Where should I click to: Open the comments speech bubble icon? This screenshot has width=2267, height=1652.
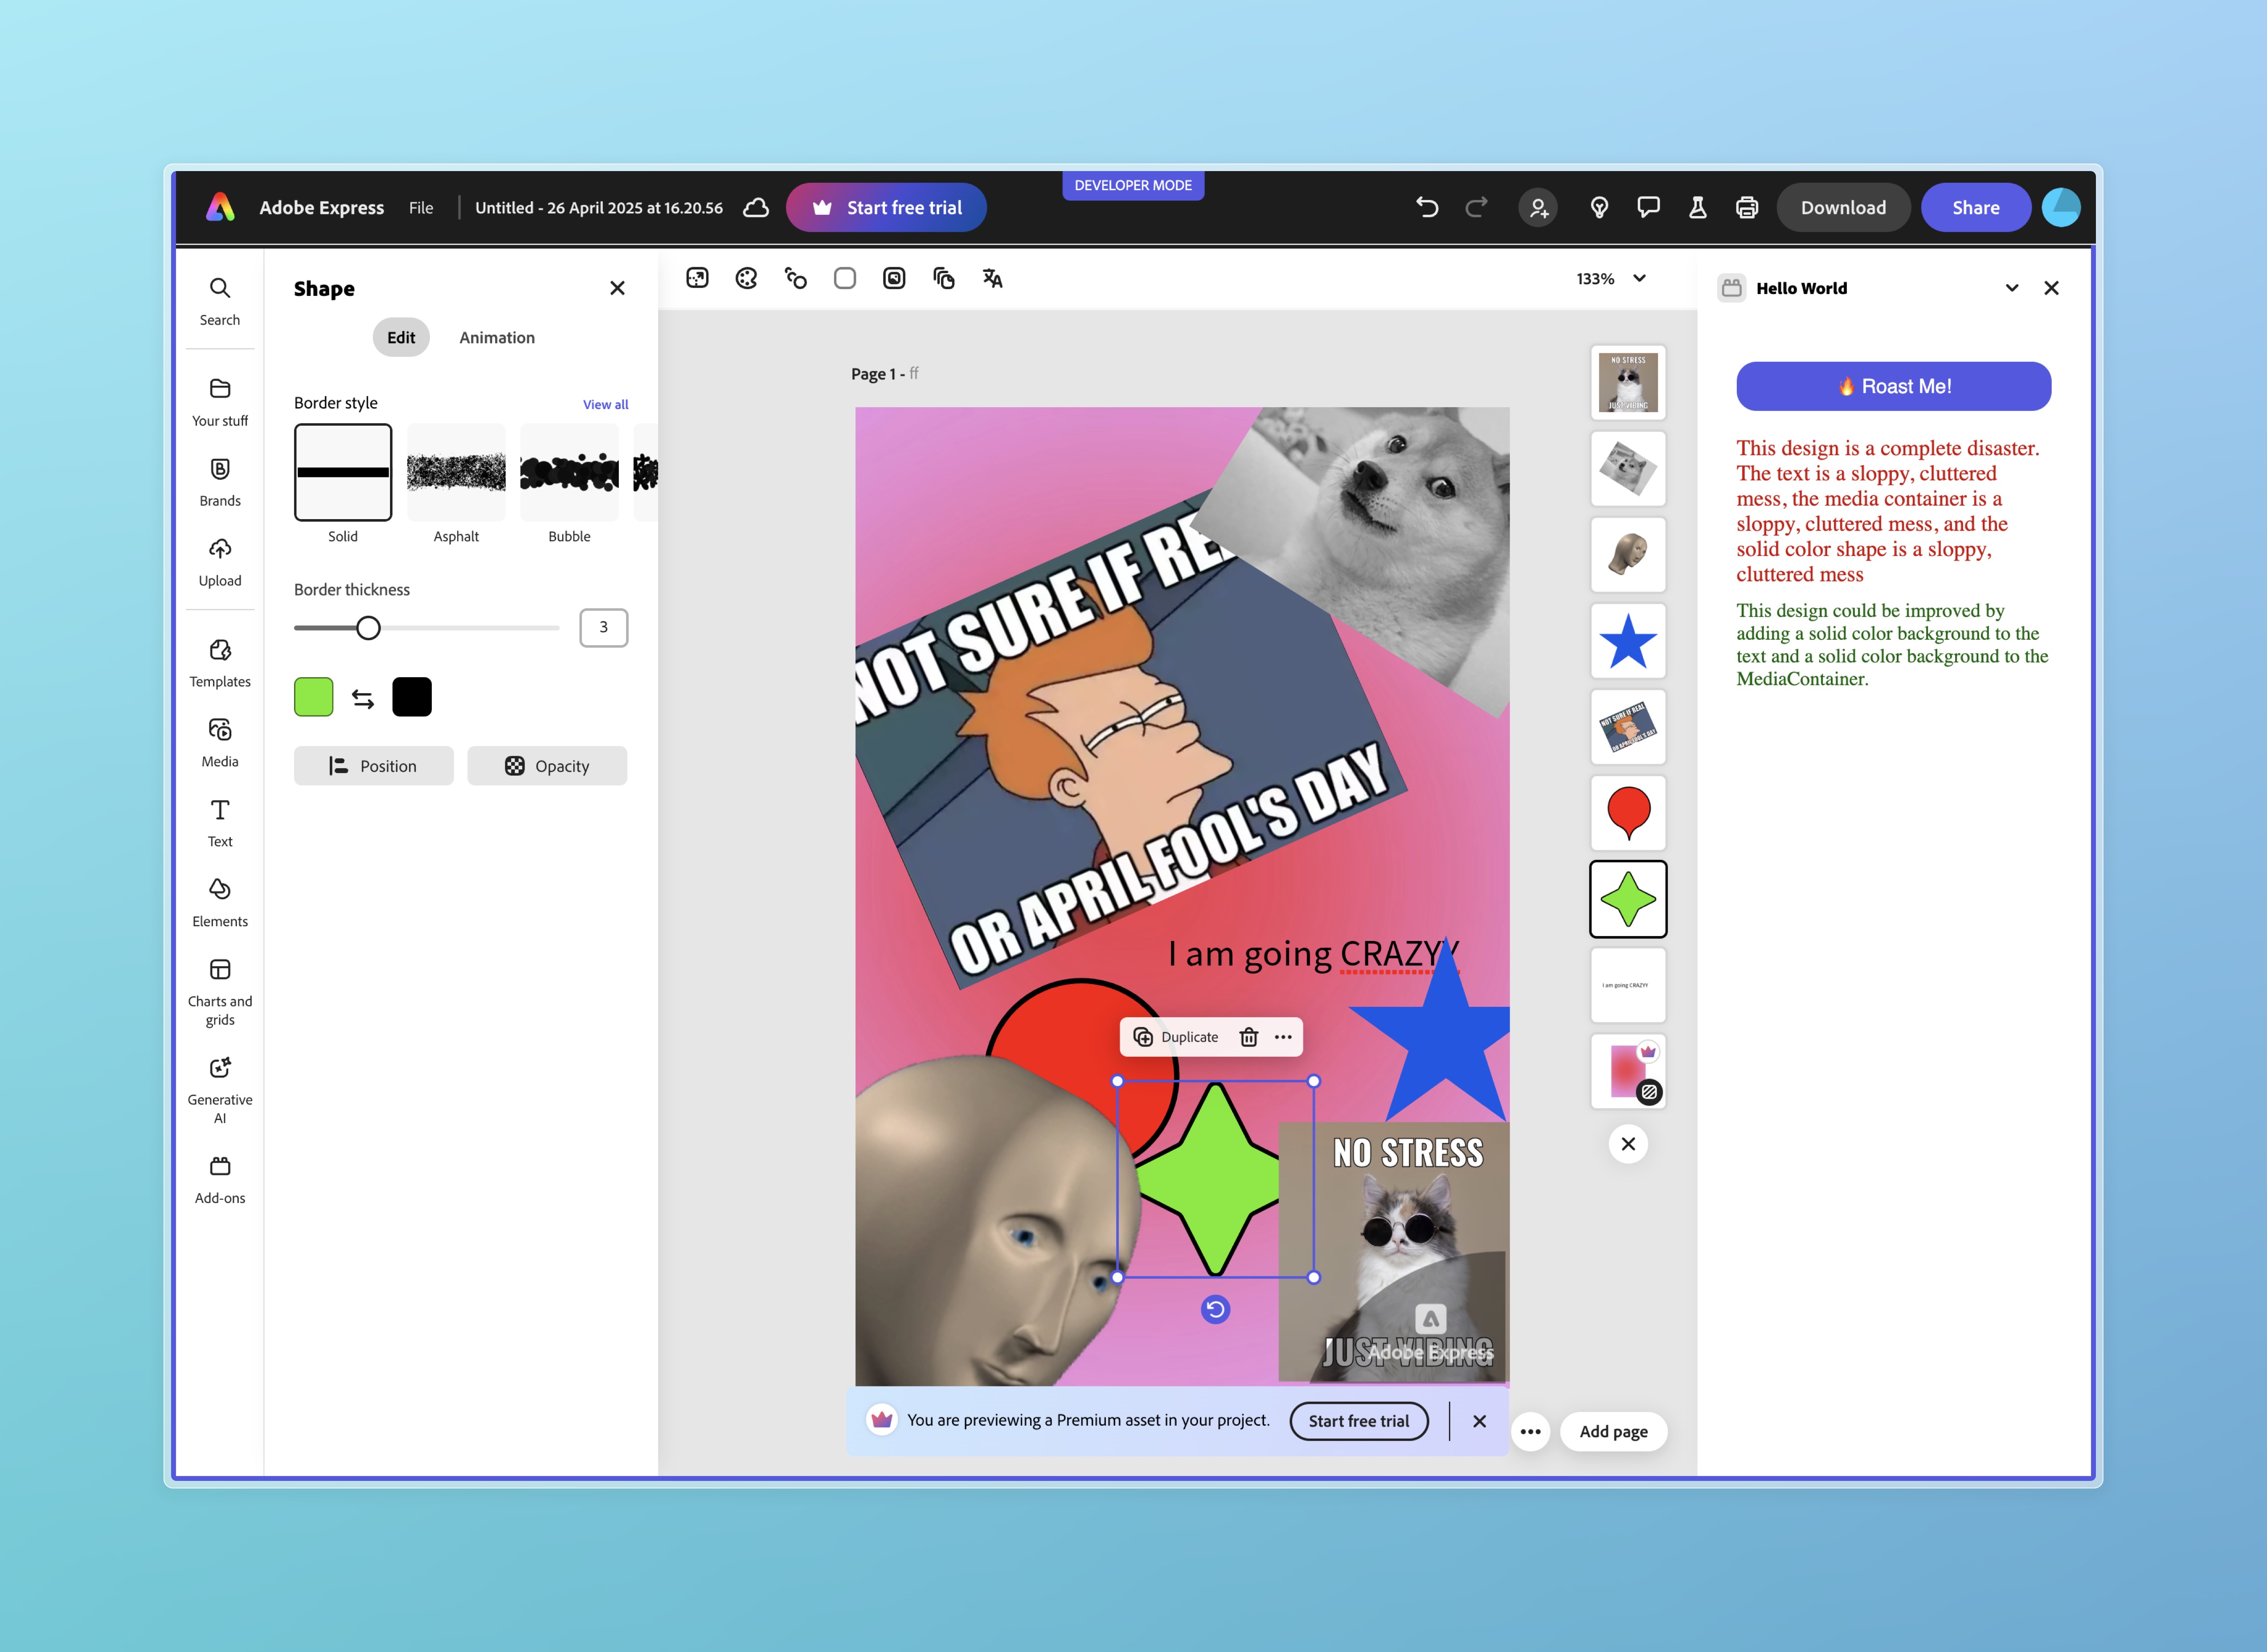pos(1648,207)
